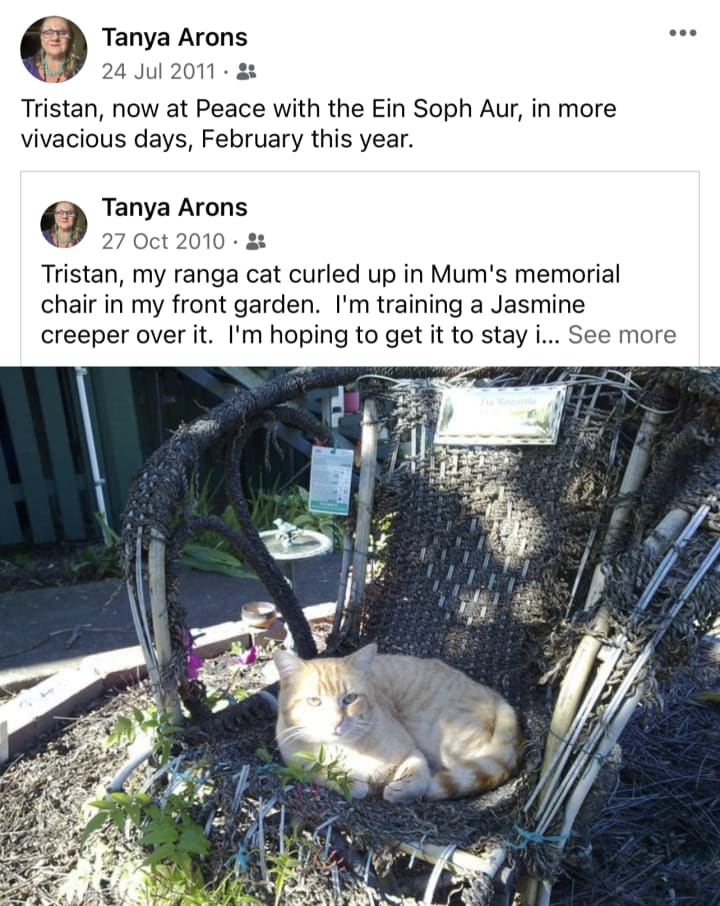Click the shared post card border area
The width and height of the screenshot is (720, 906).
click(360, 269)
